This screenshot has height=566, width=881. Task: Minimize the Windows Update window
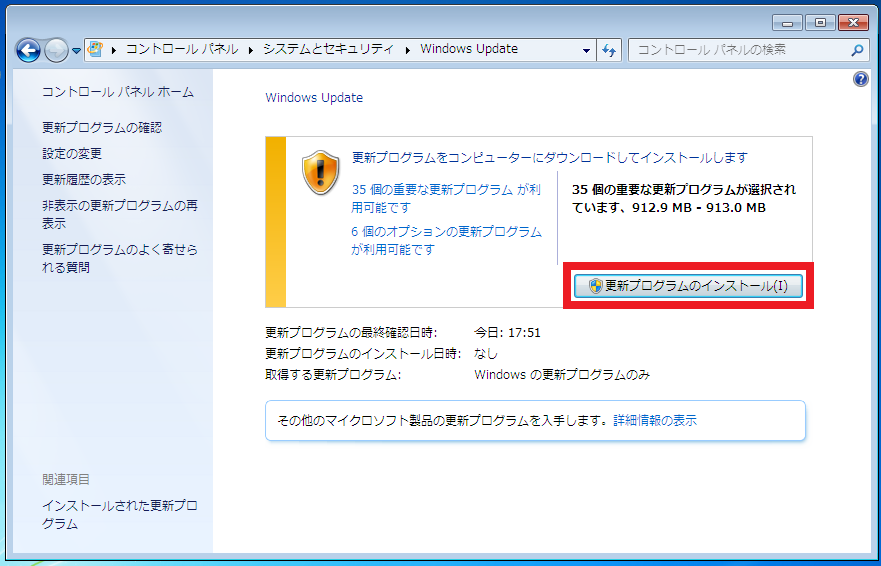pos(787,23)
